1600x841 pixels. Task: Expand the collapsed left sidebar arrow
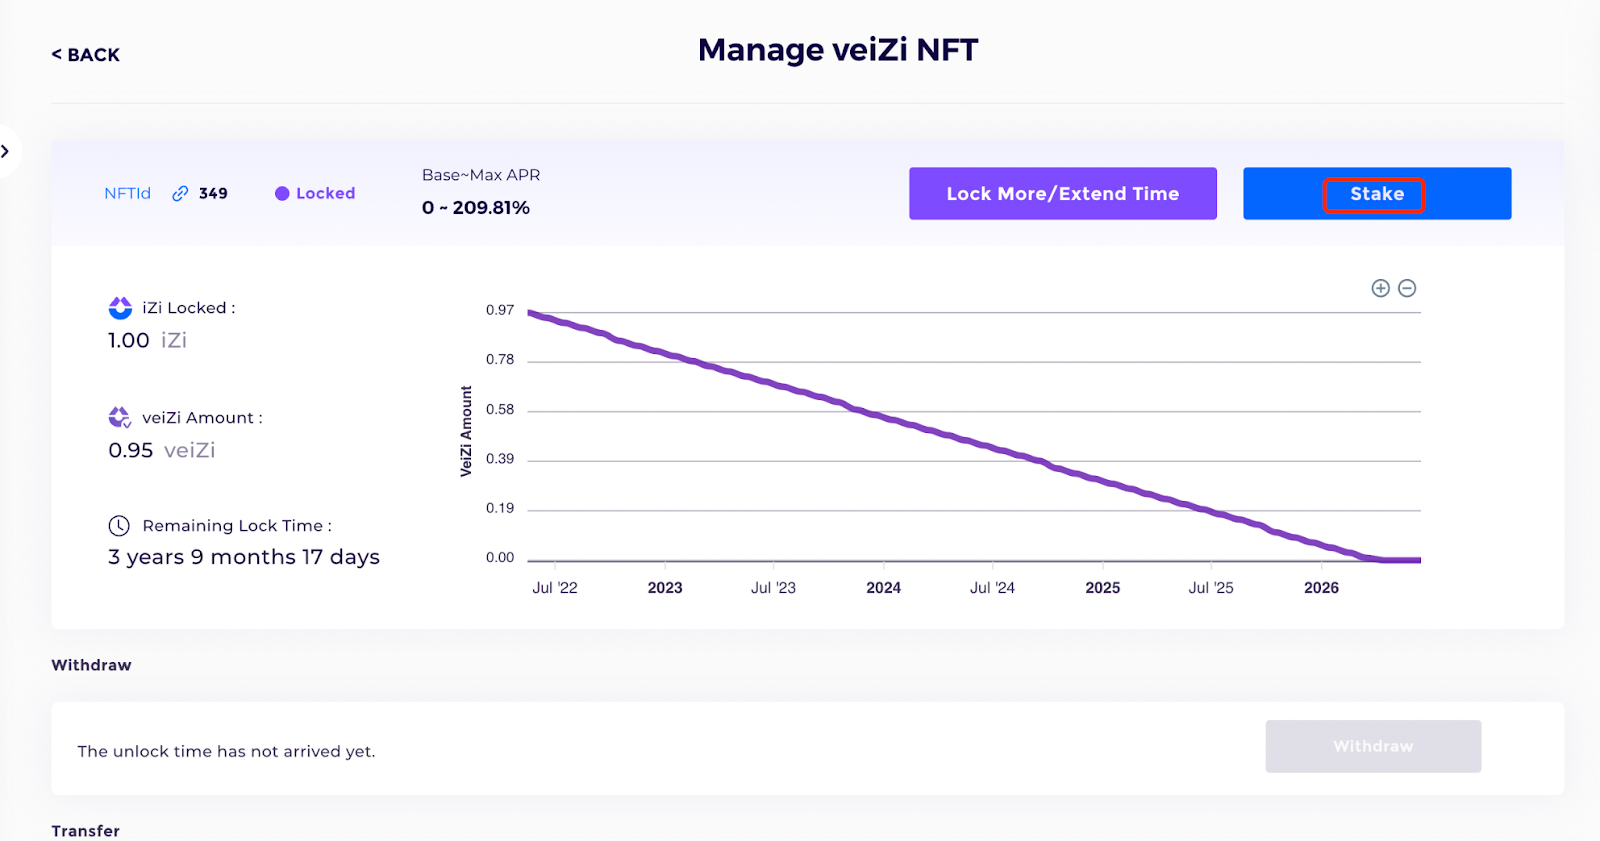tap(6, 151)
